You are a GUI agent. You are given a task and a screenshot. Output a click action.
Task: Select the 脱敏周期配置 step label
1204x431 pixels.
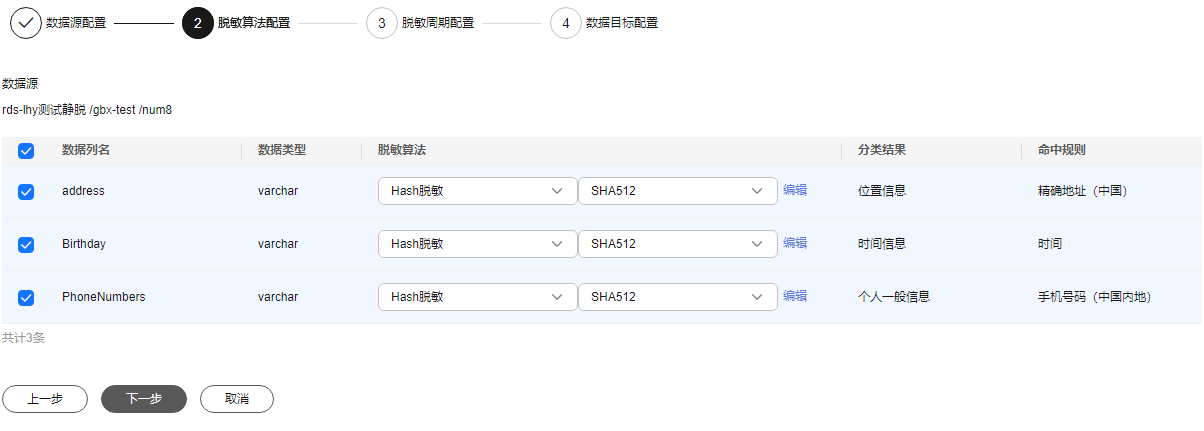[x=438, y=22]
